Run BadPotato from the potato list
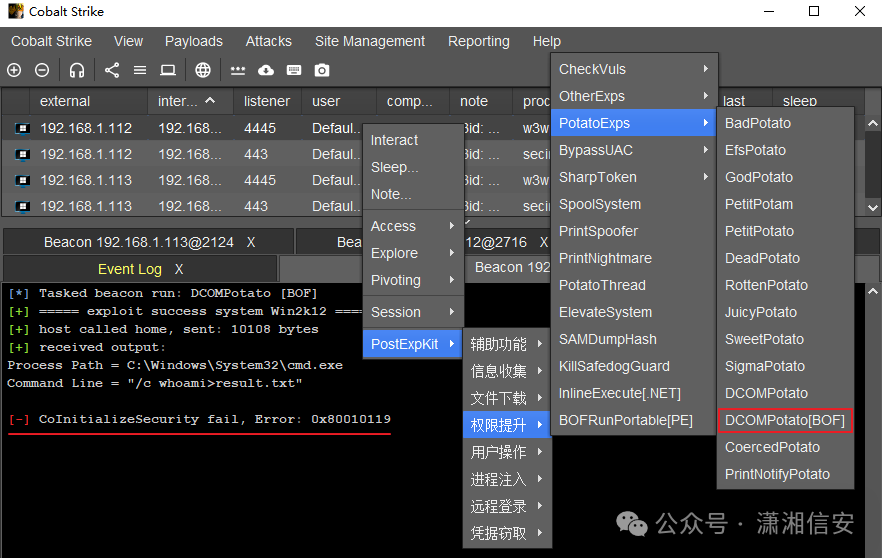Image resolution: width=882 pixels, height=558 pixels. click(x=785, y=123)
